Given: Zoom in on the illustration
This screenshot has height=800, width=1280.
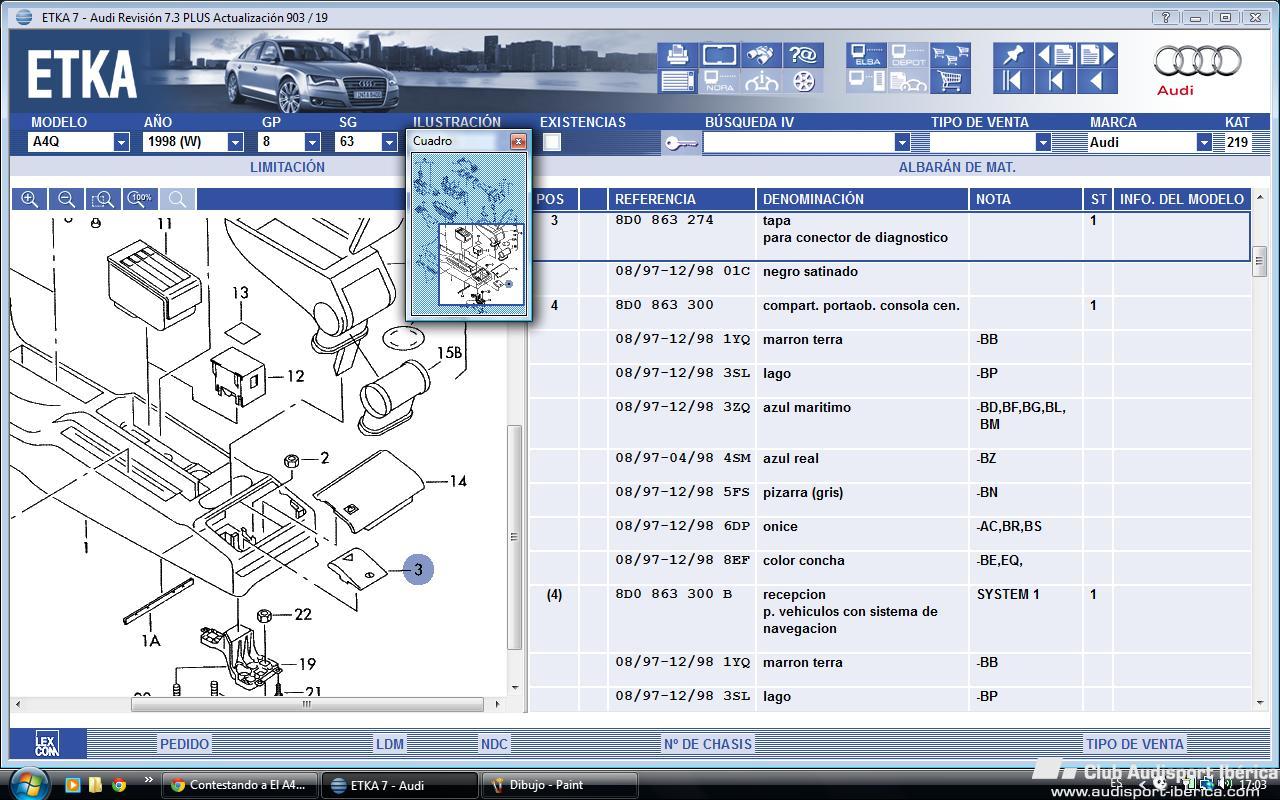Looking at the screenshot, I should pyautogui.click(x=30, y=199).
